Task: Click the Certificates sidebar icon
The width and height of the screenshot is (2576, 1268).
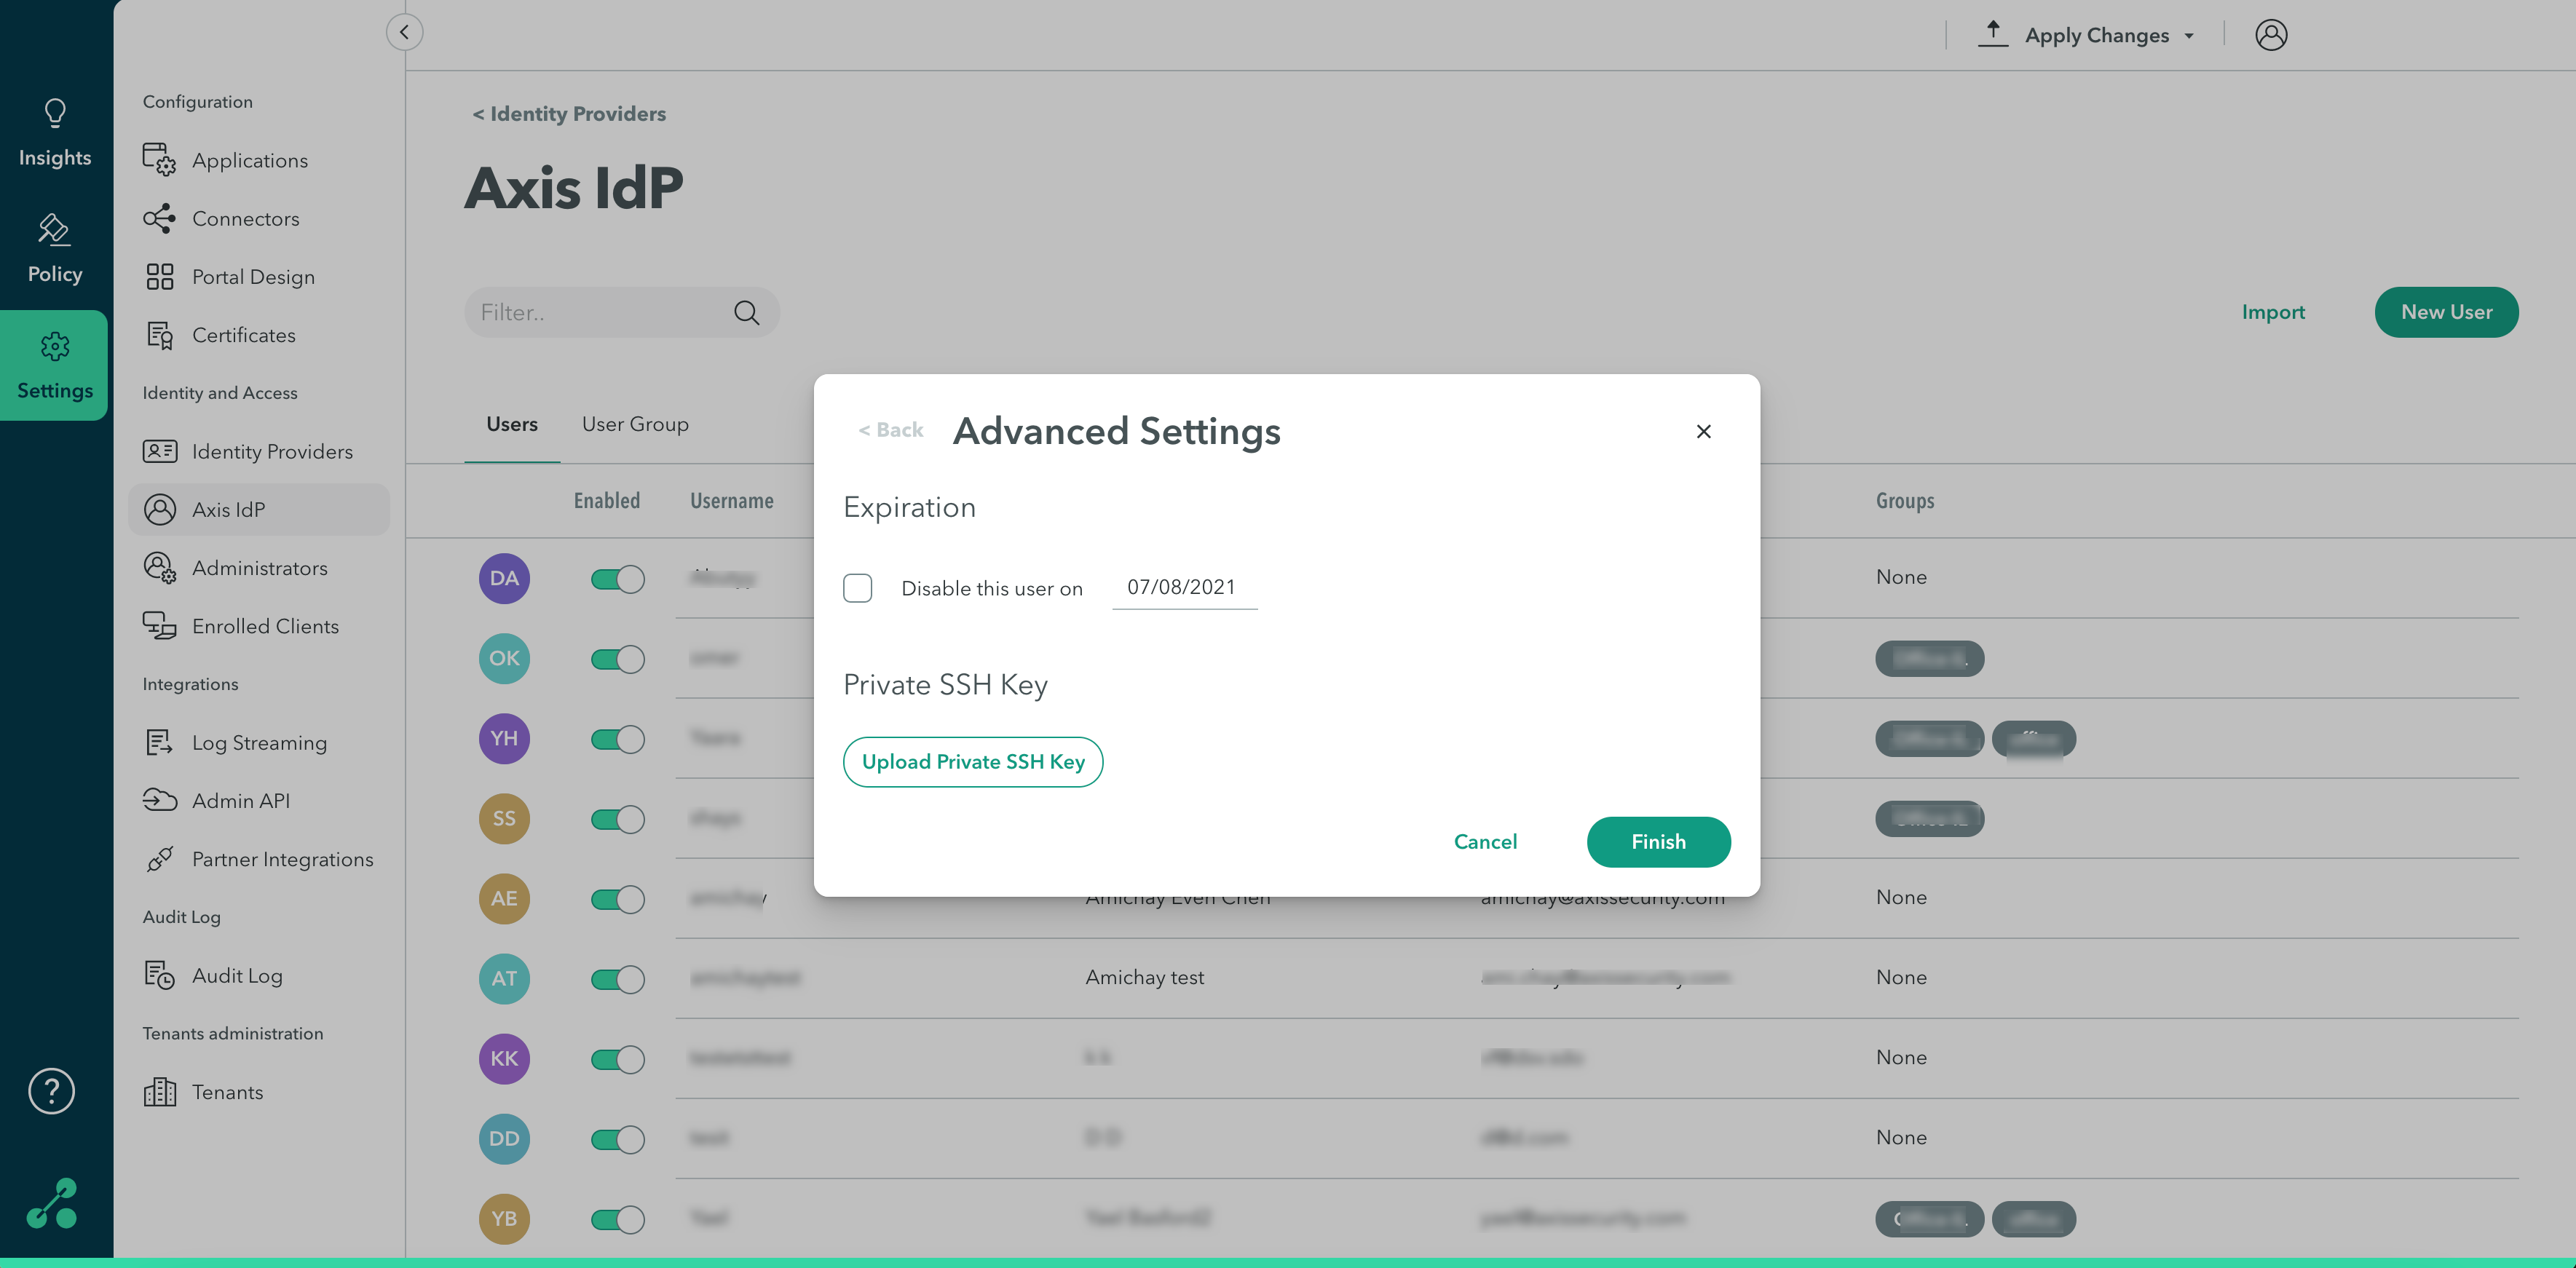Action: click(159, 335)
